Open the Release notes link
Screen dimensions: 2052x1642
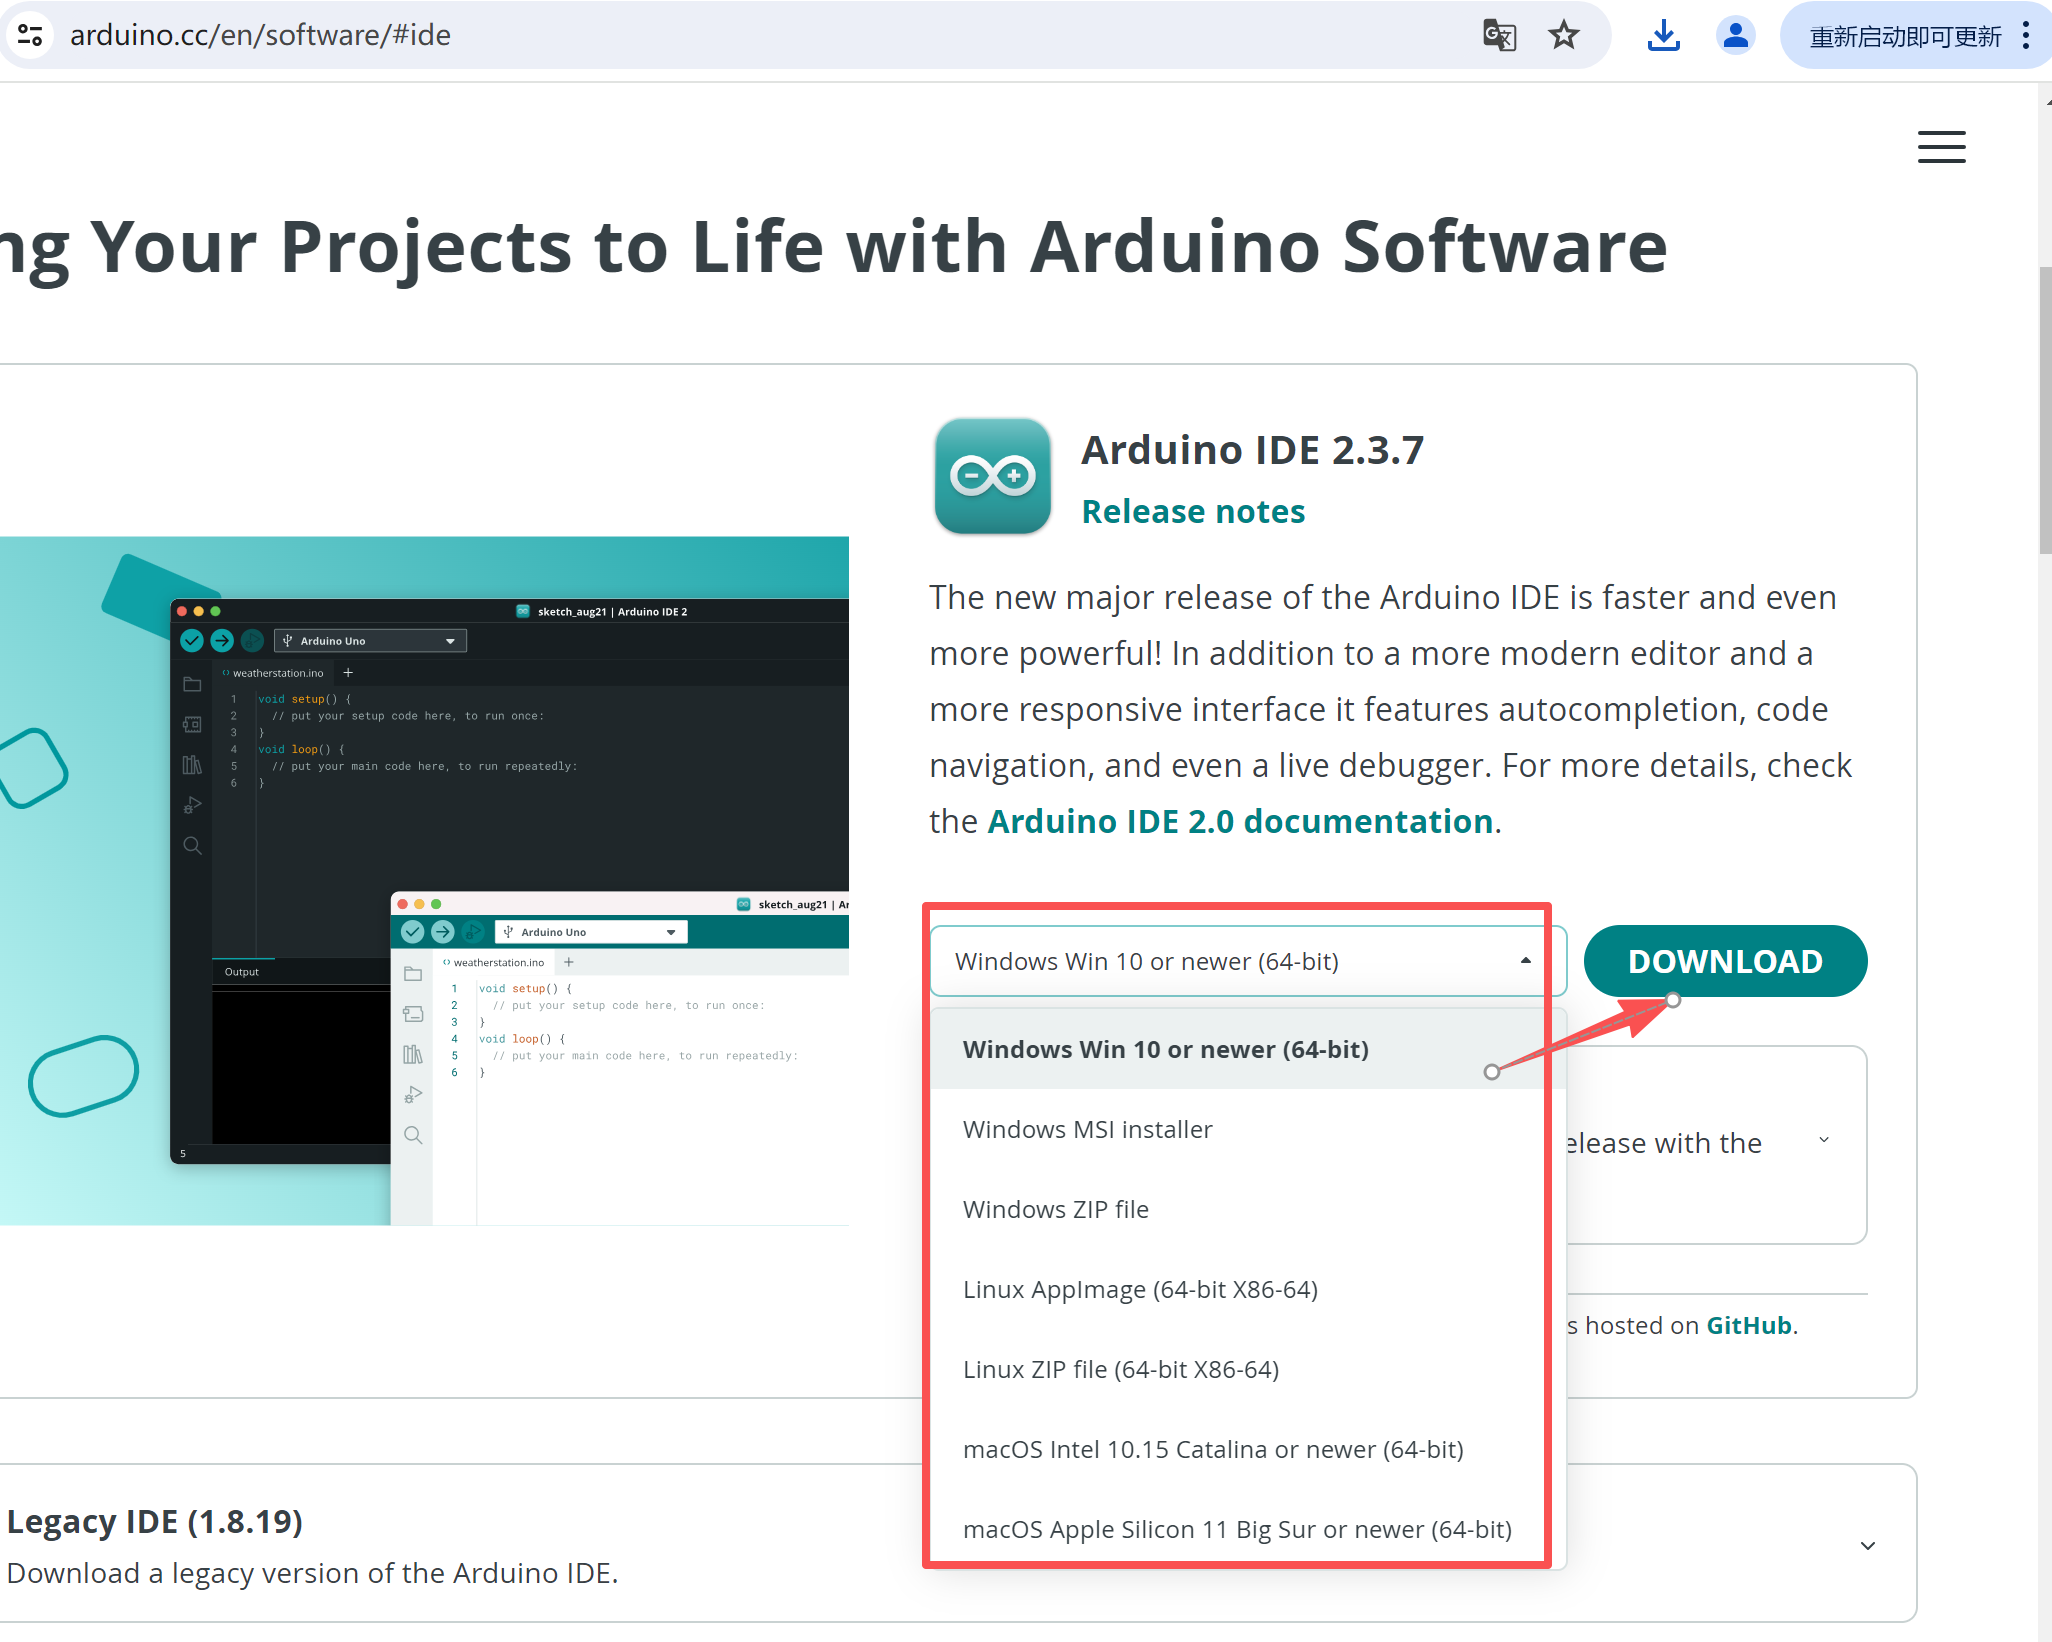1193,511
